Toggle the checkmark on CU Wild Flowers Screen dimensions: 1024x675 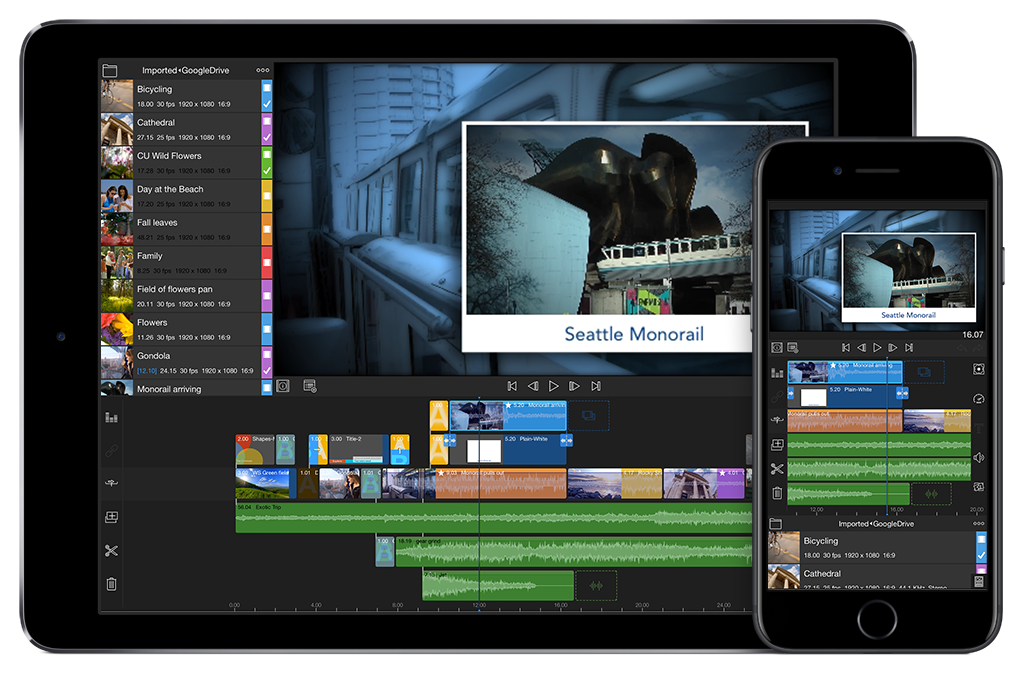click(x=267, y=171)
